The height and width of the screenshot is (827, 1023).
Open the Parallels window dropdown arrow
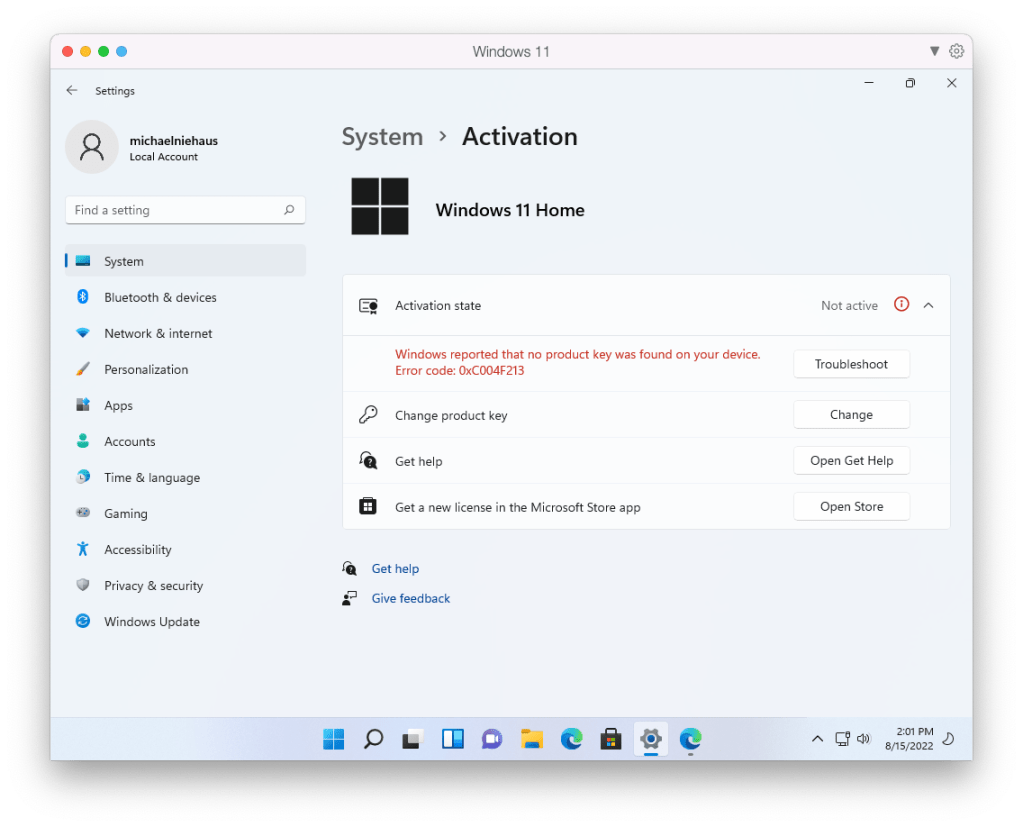tap(934, 51)
